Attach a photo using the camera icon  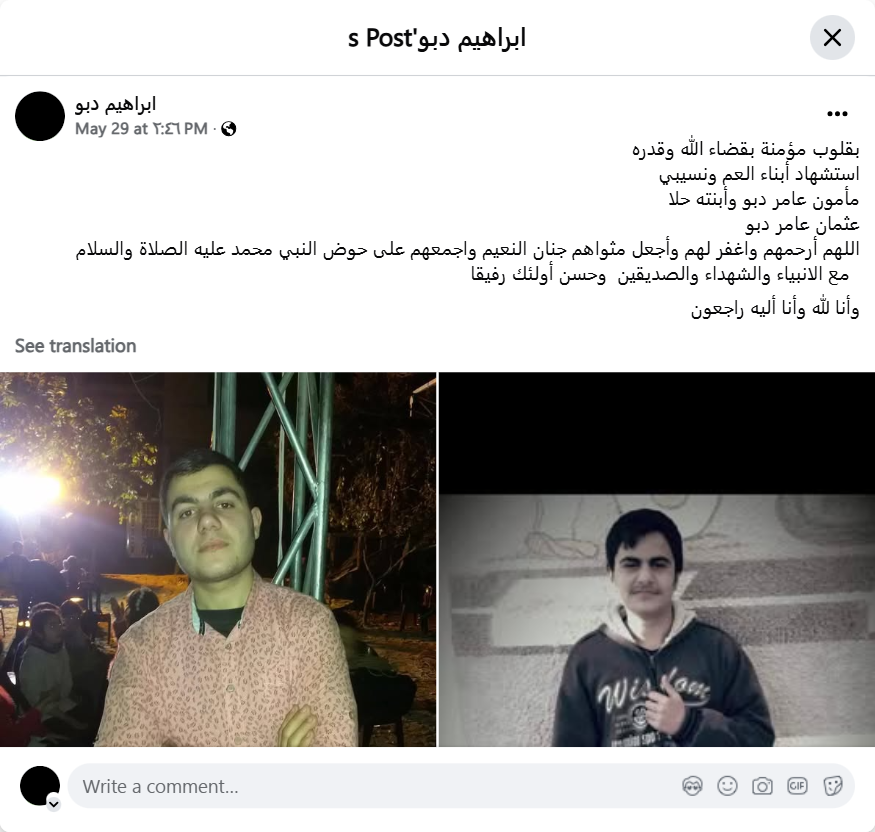(762, 786)
